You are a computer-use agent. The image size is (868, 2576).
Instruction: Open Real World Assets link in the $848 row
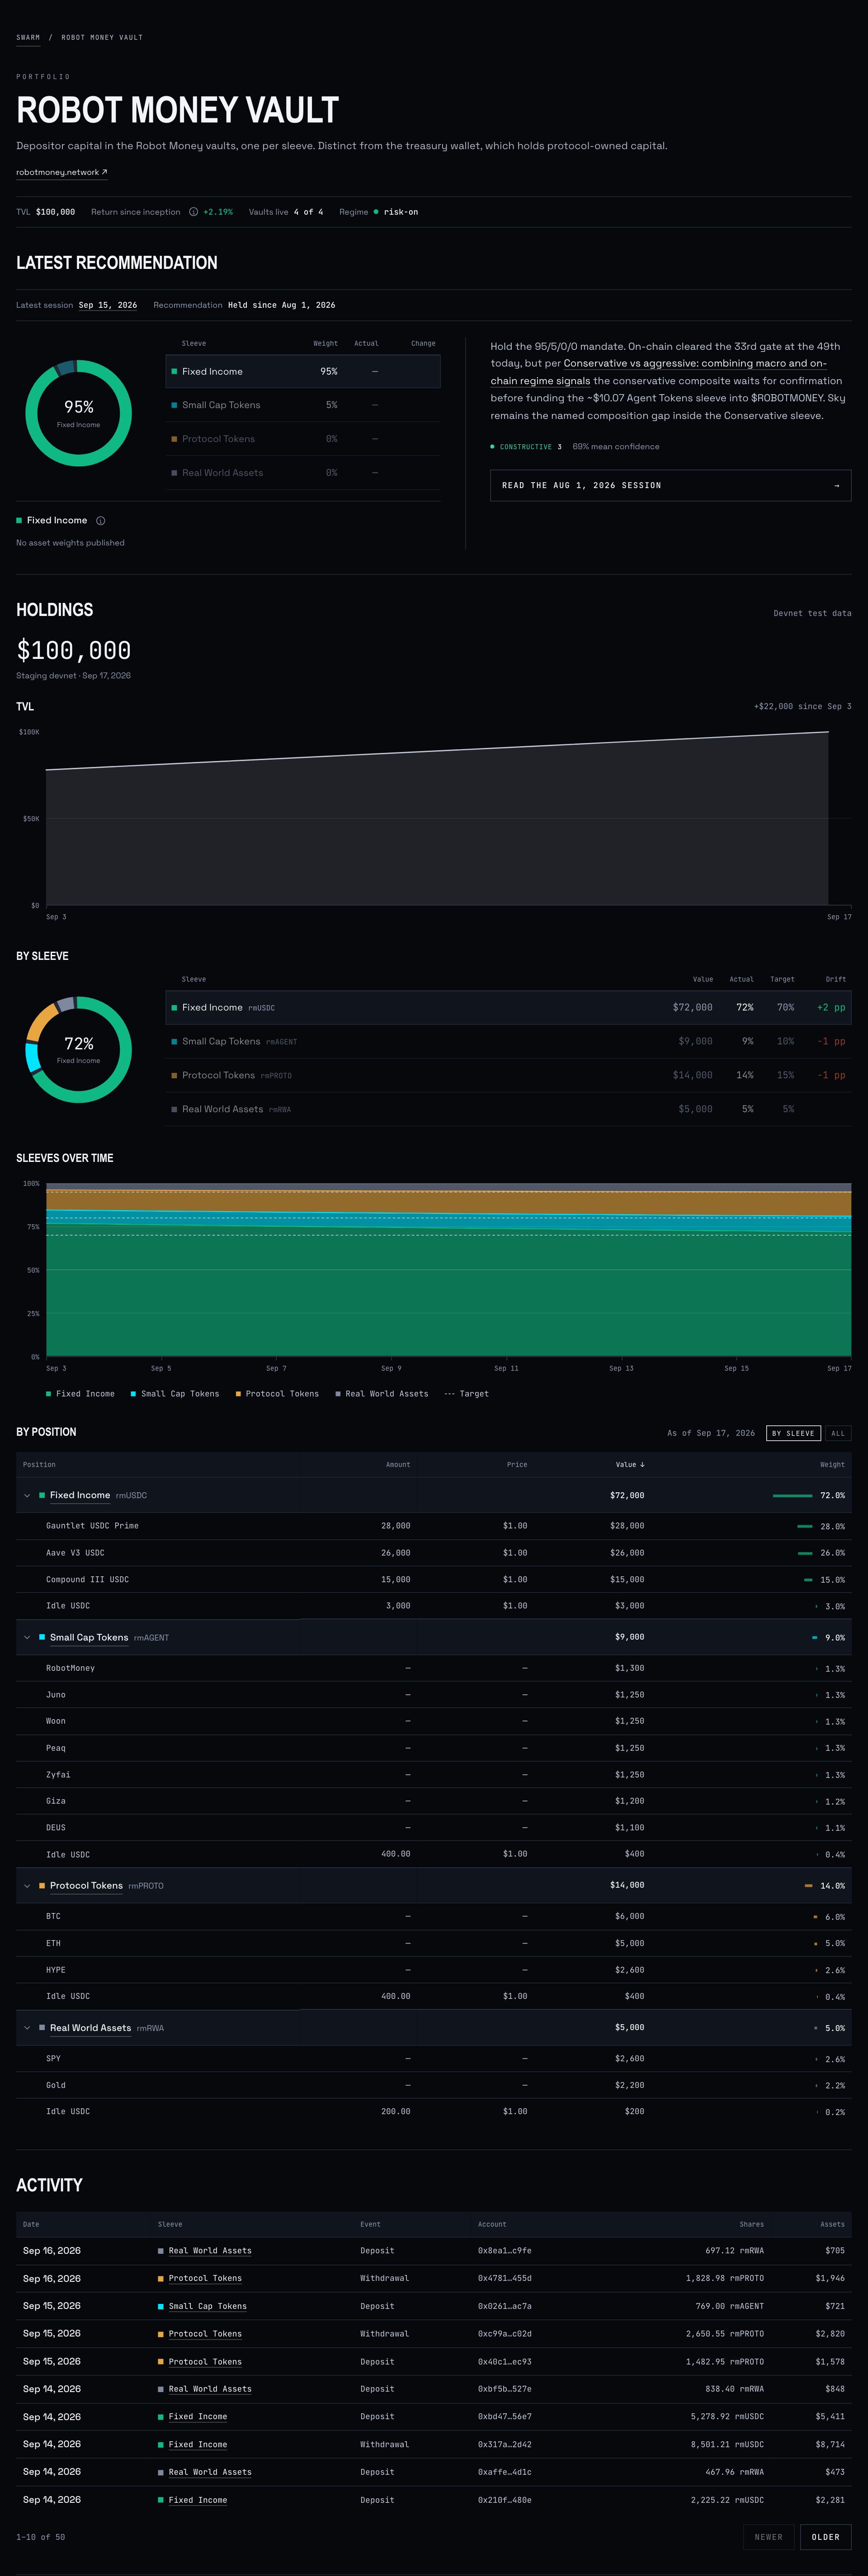coord(210,2389)
